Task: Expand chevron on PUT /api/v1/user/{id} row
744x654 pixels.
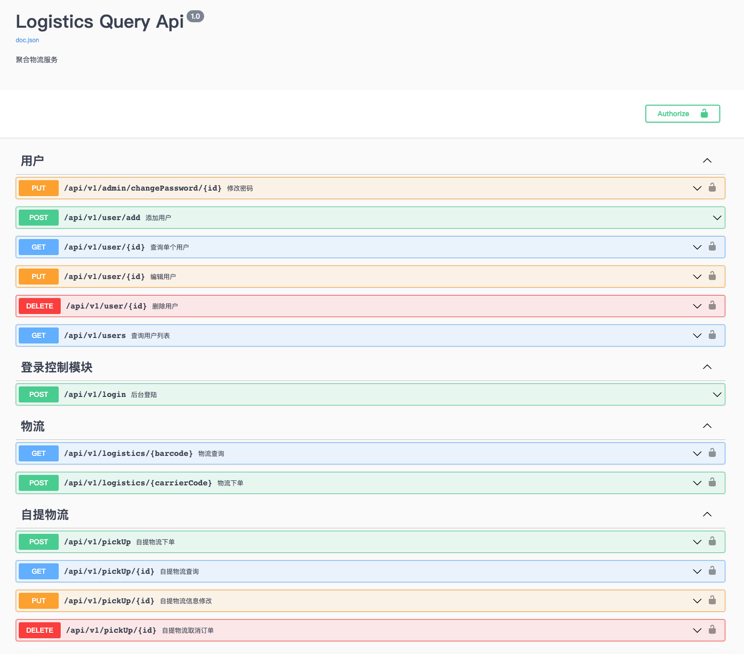Action: click(x=697, y=277)
